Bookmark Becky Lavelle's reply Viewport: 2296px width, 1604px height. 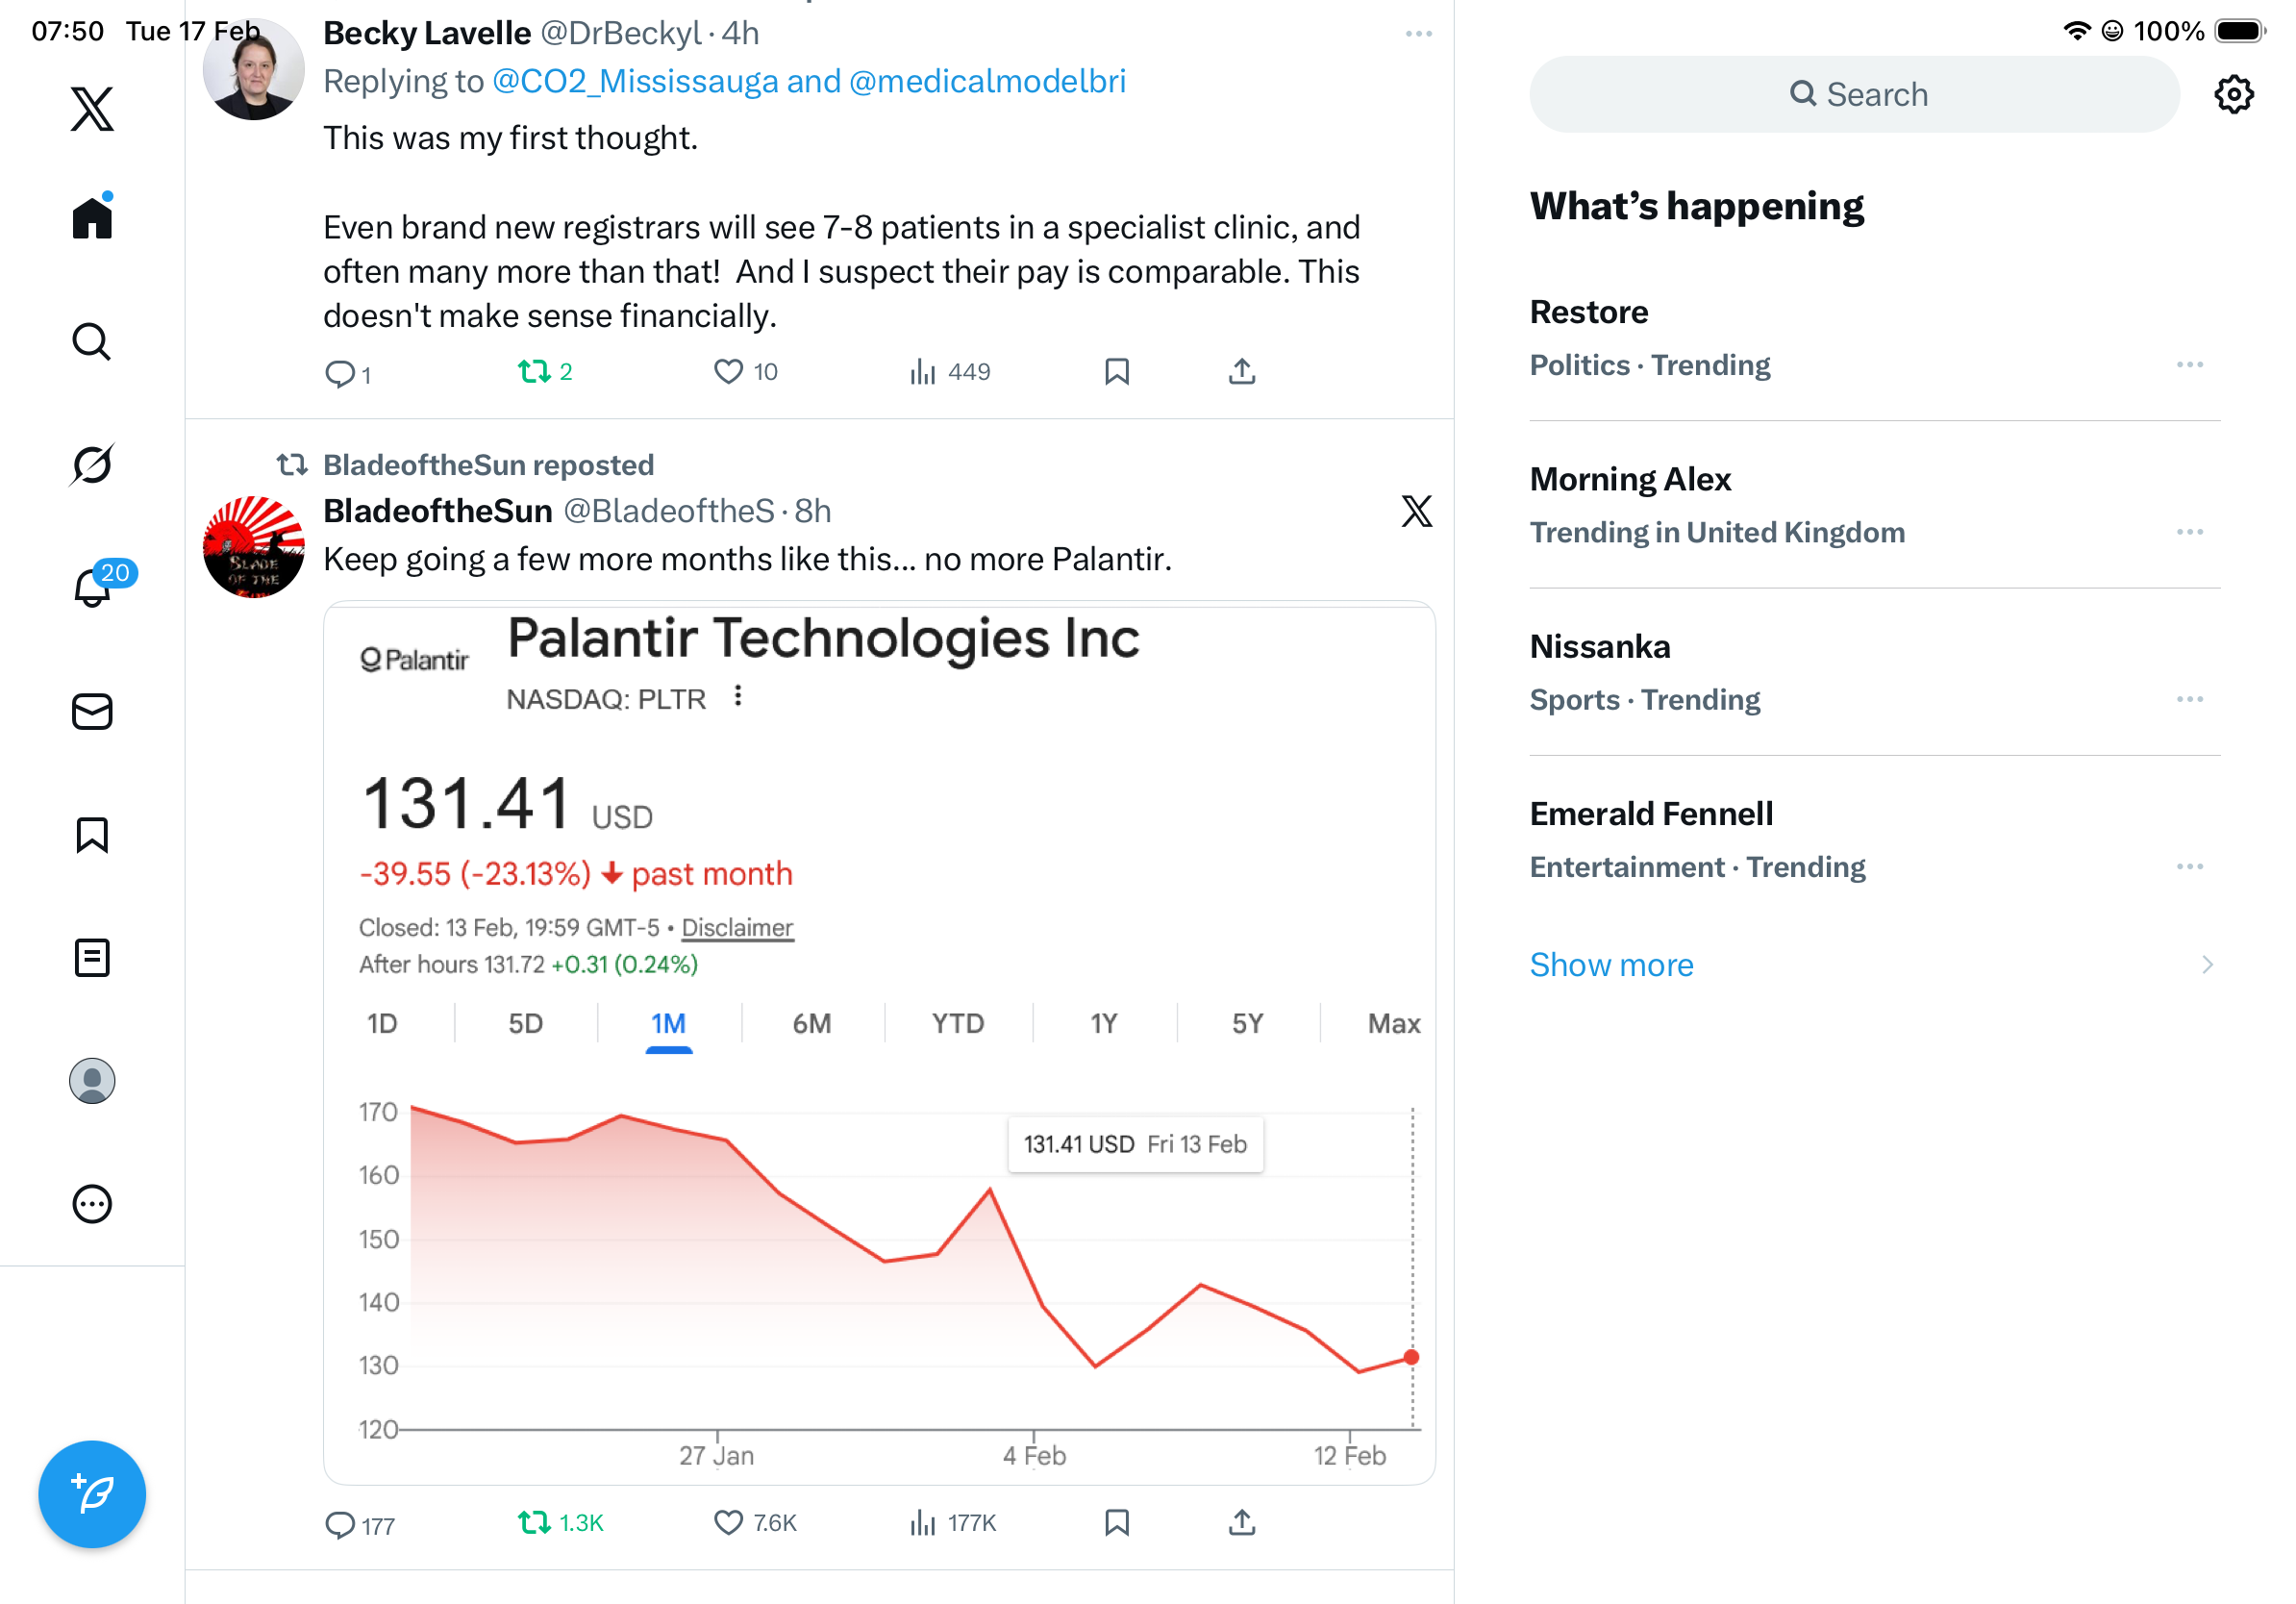pos(1116,372)
